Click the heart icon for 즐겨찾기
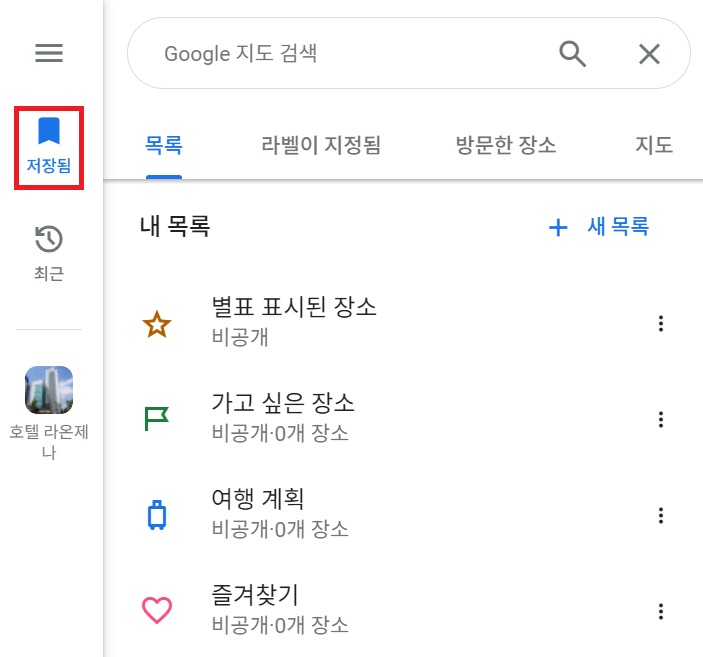 [x=157, y=610]
